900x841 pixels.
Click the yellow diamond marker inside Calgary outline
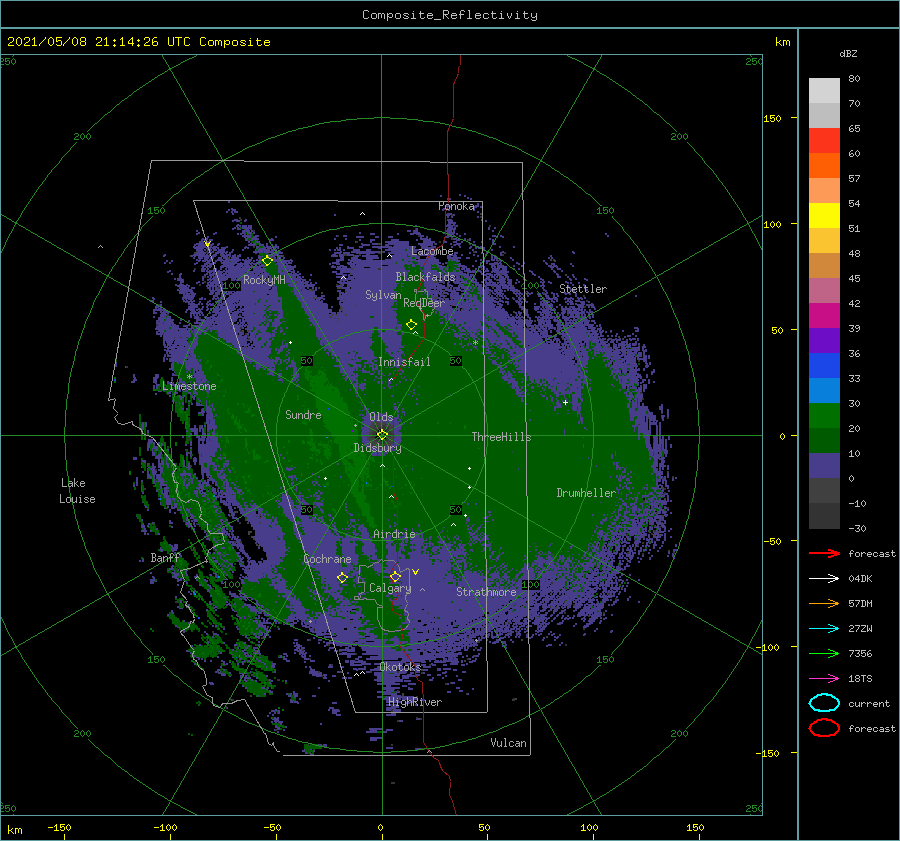(395, 576)
